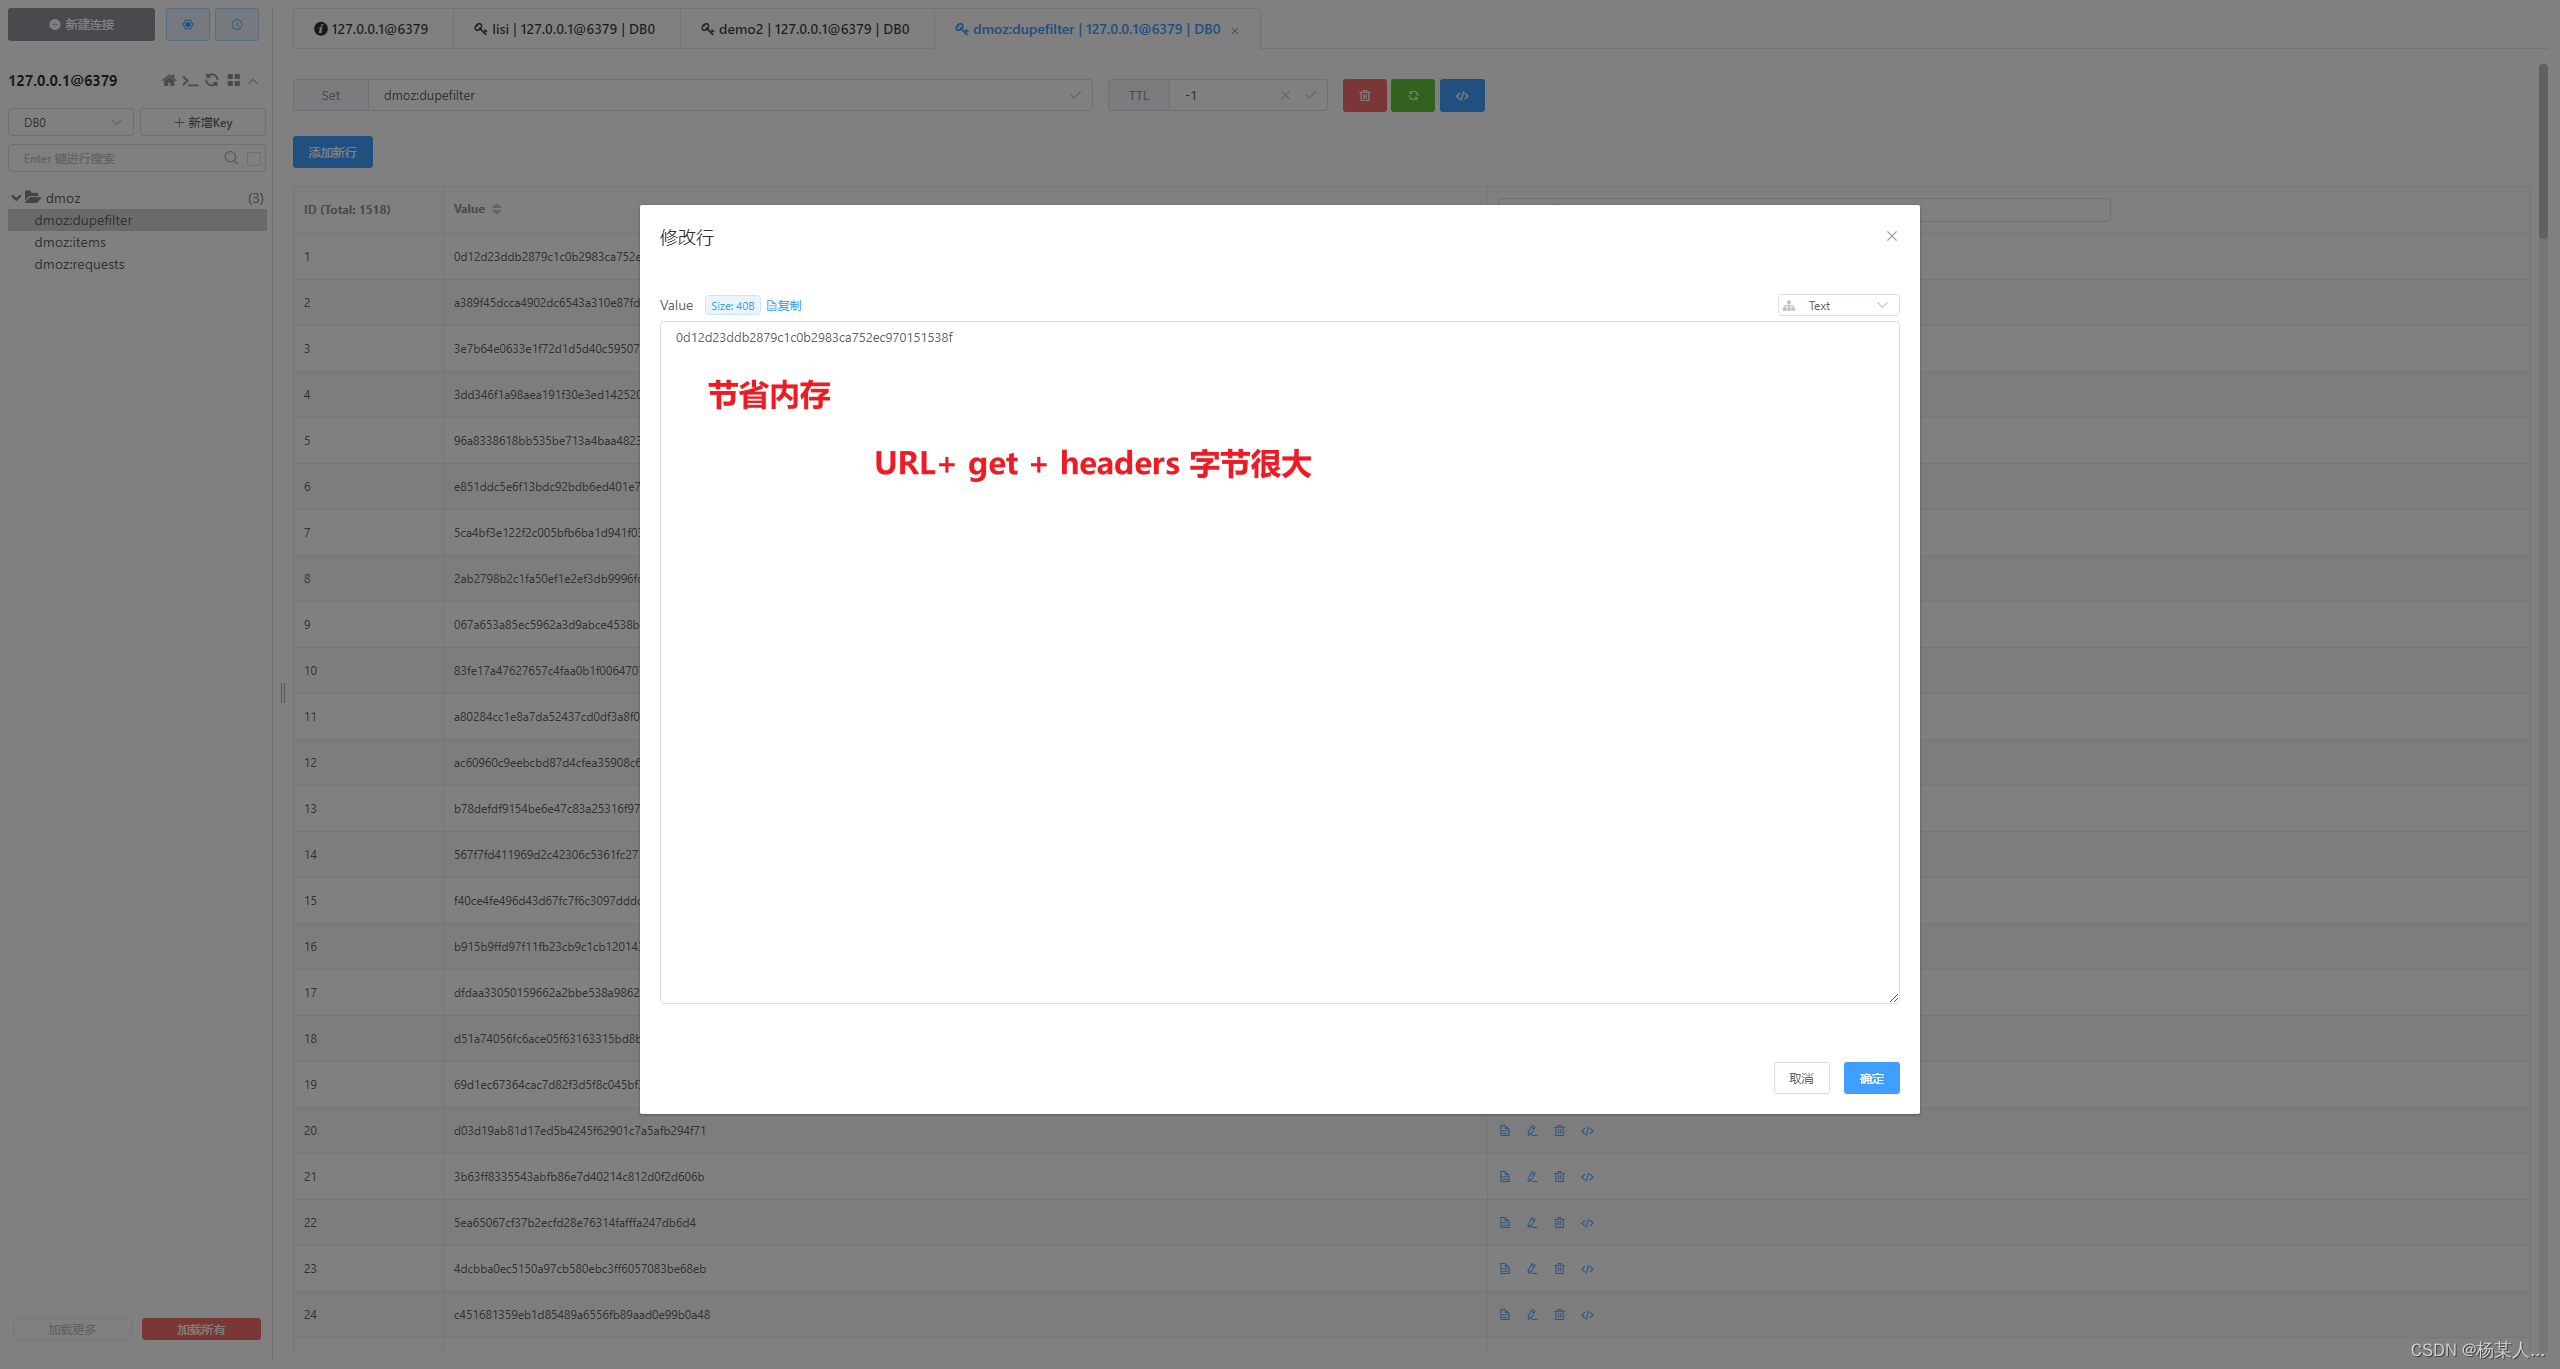2560x1369 pixels.
Task: Open settings gear icon in sidebar
Action: coord(188,24)
